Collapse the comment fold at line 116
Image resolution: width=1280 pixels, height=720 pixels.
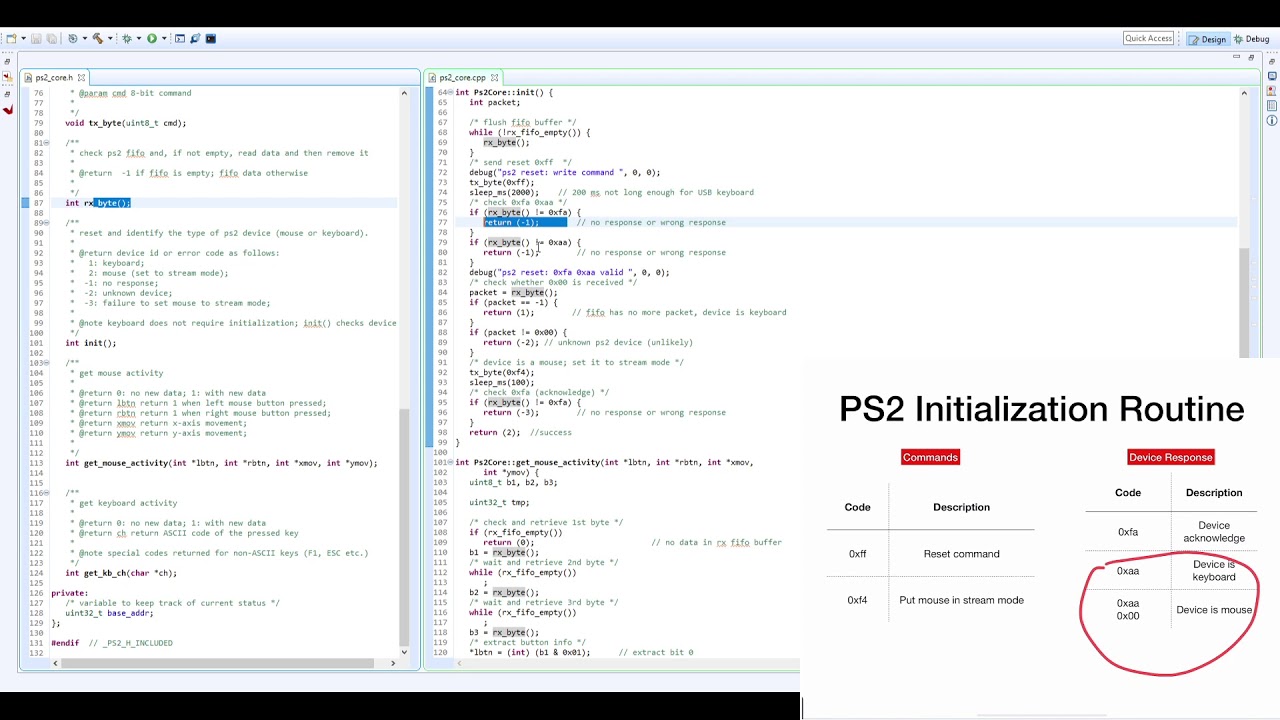point(47,493)
